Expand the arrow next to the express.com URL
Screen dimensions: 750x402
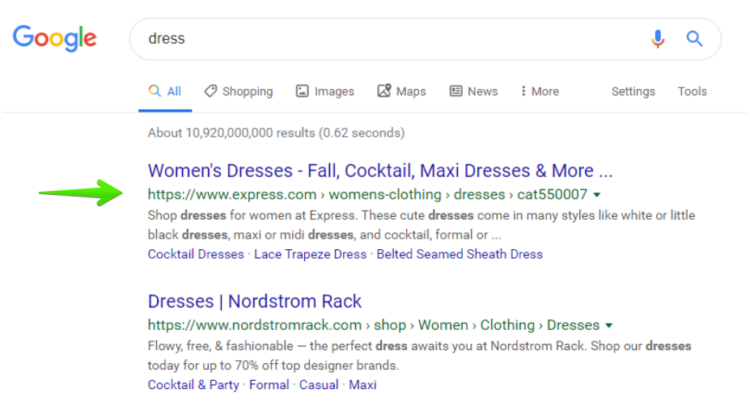coord(597,195)
